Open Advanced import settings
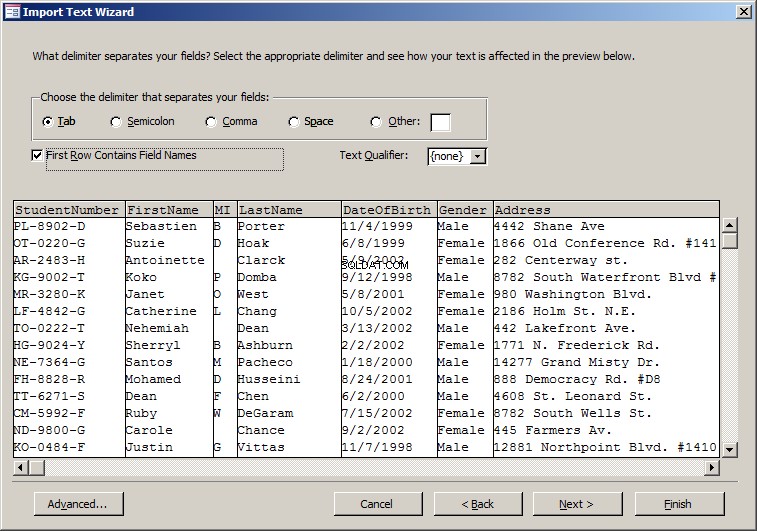Screen dimensions: 757x531 click(79, 504)
